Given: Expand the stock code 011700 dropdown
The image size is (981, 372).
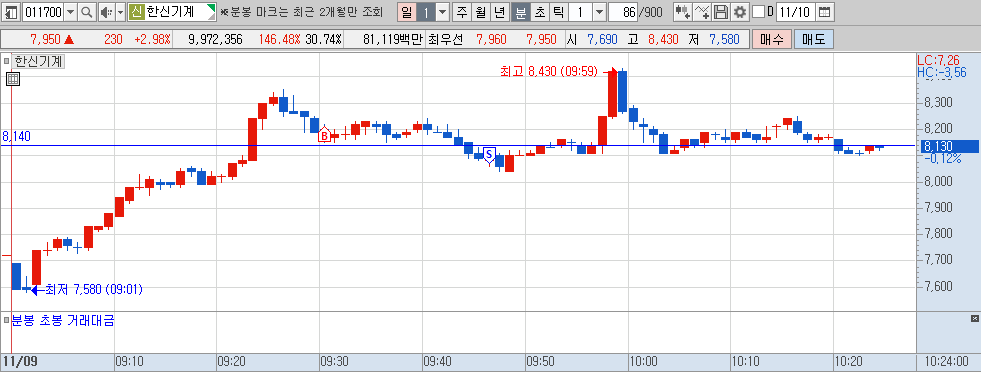Looking at the screenshot, I should (71, 11).
